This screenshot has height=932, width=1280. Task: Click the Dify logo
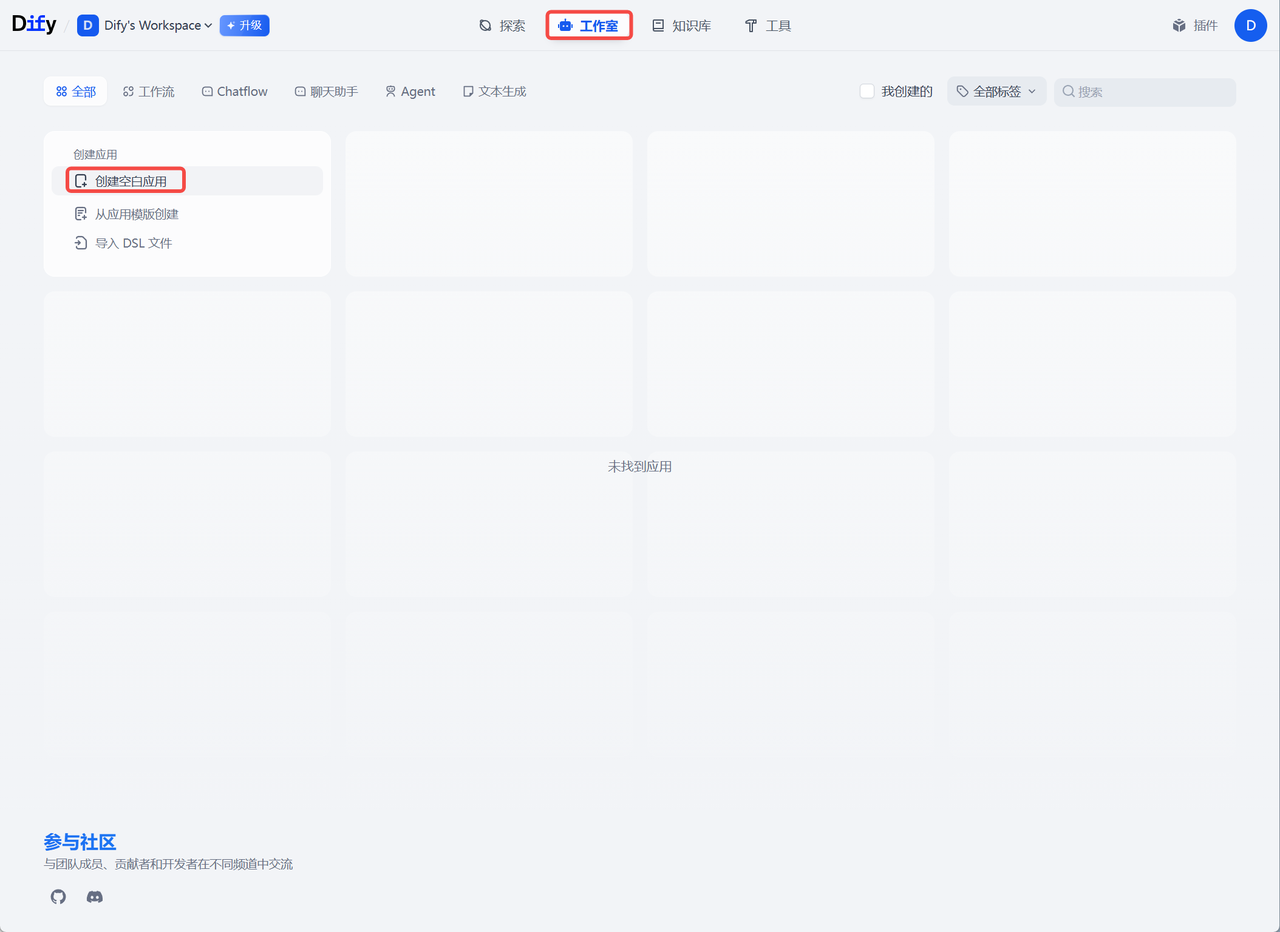(x=34, y=25)
